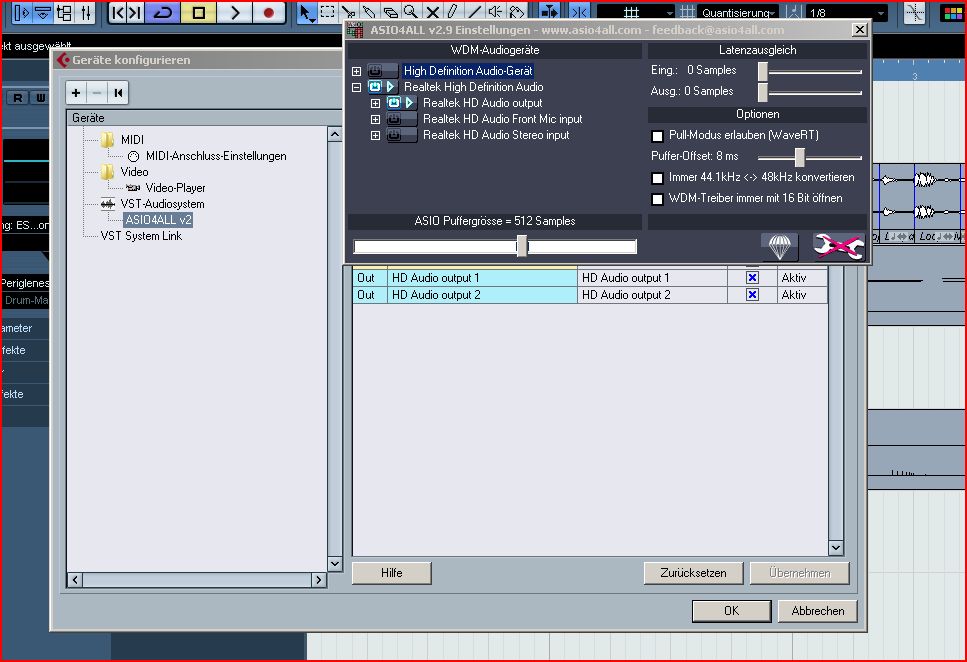967x662 pixels.
Task: Click the Cubase Stop transport button
Action: tap(199, 12)
